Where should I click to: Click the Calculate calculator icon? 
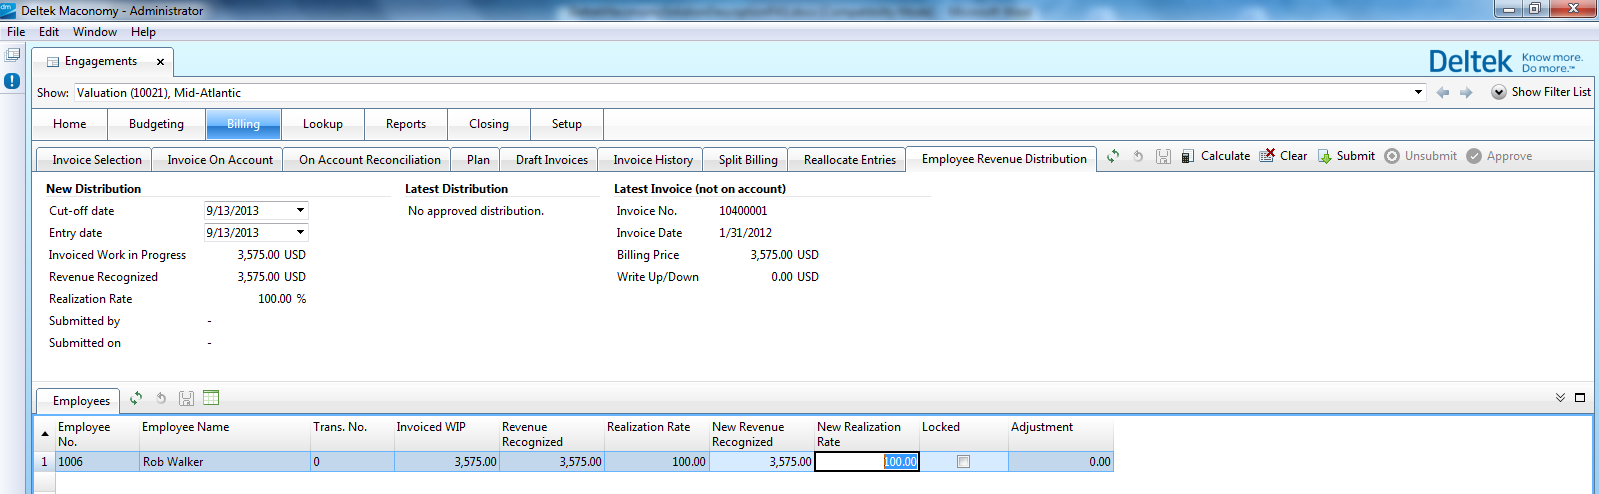coord(1187,157)
